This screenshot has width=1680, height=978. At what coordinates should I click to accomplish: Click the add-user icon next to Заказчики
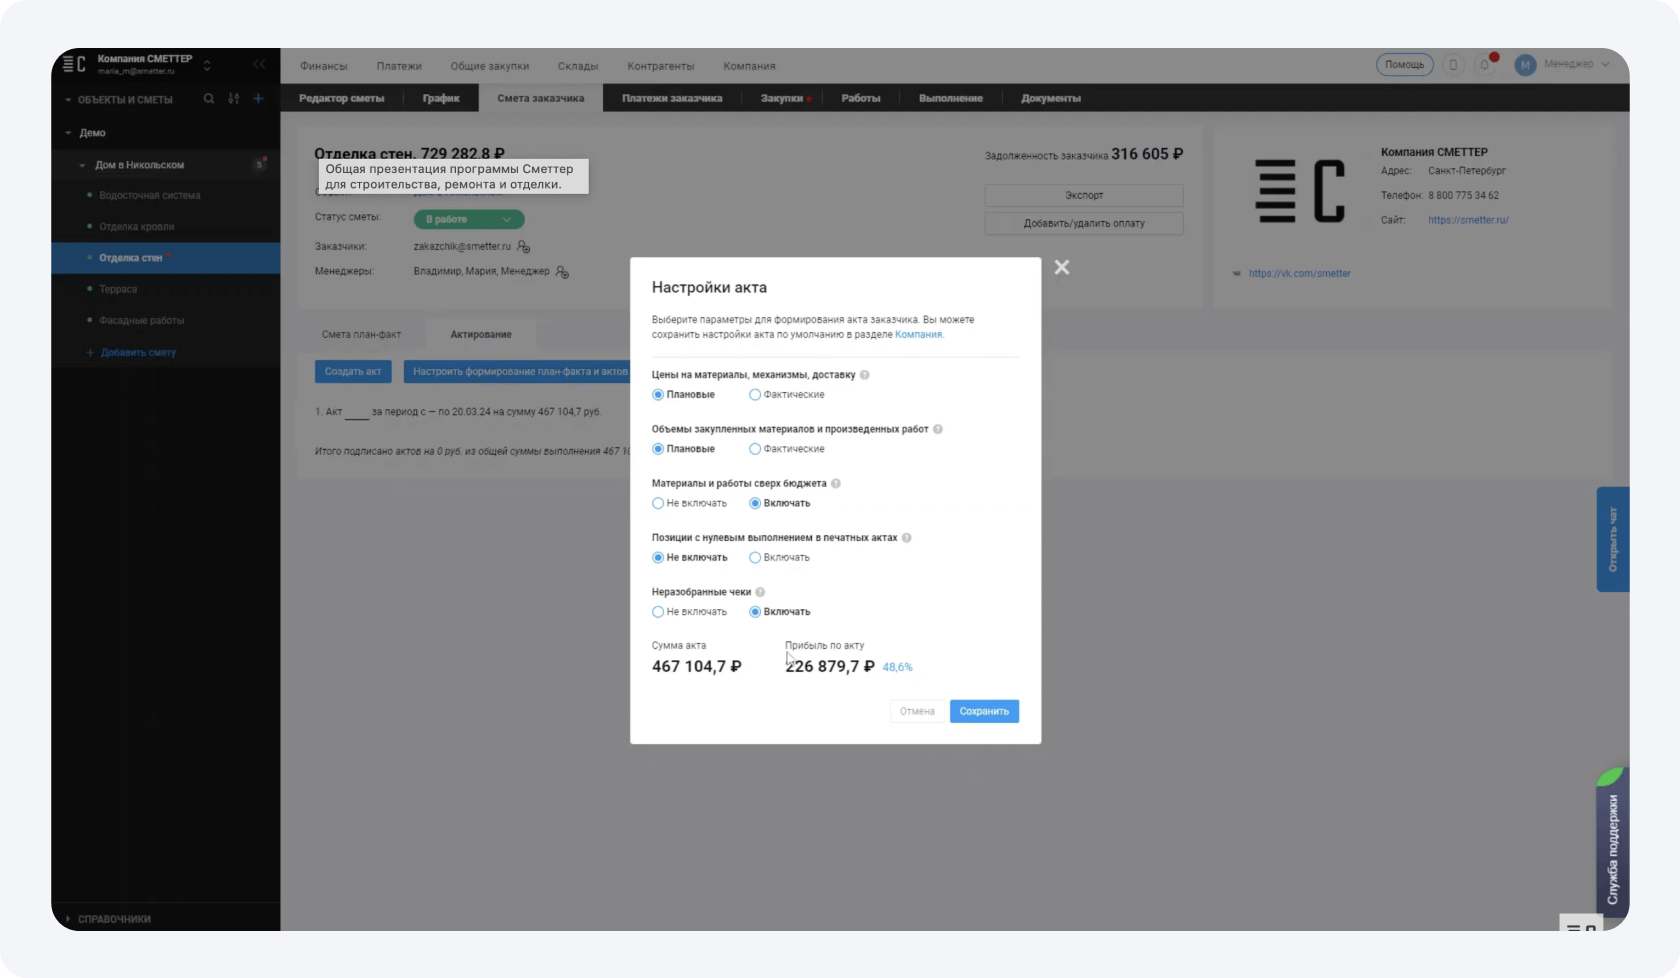524,247
